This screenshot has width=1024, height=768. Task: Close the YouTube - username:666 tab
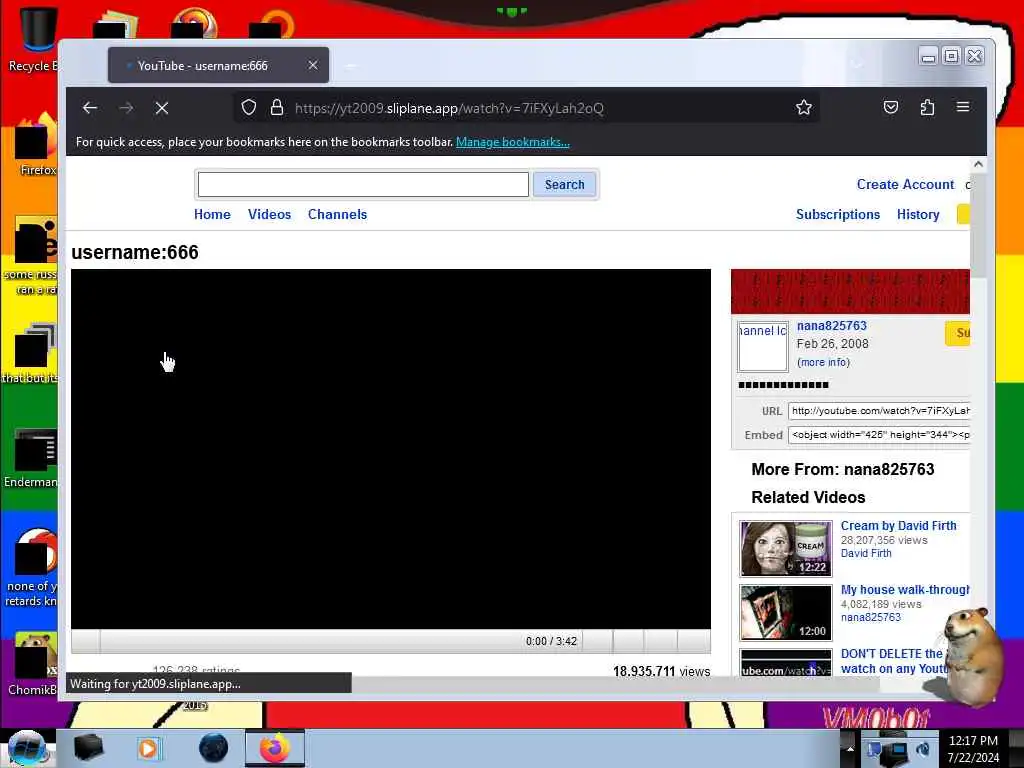313,65
